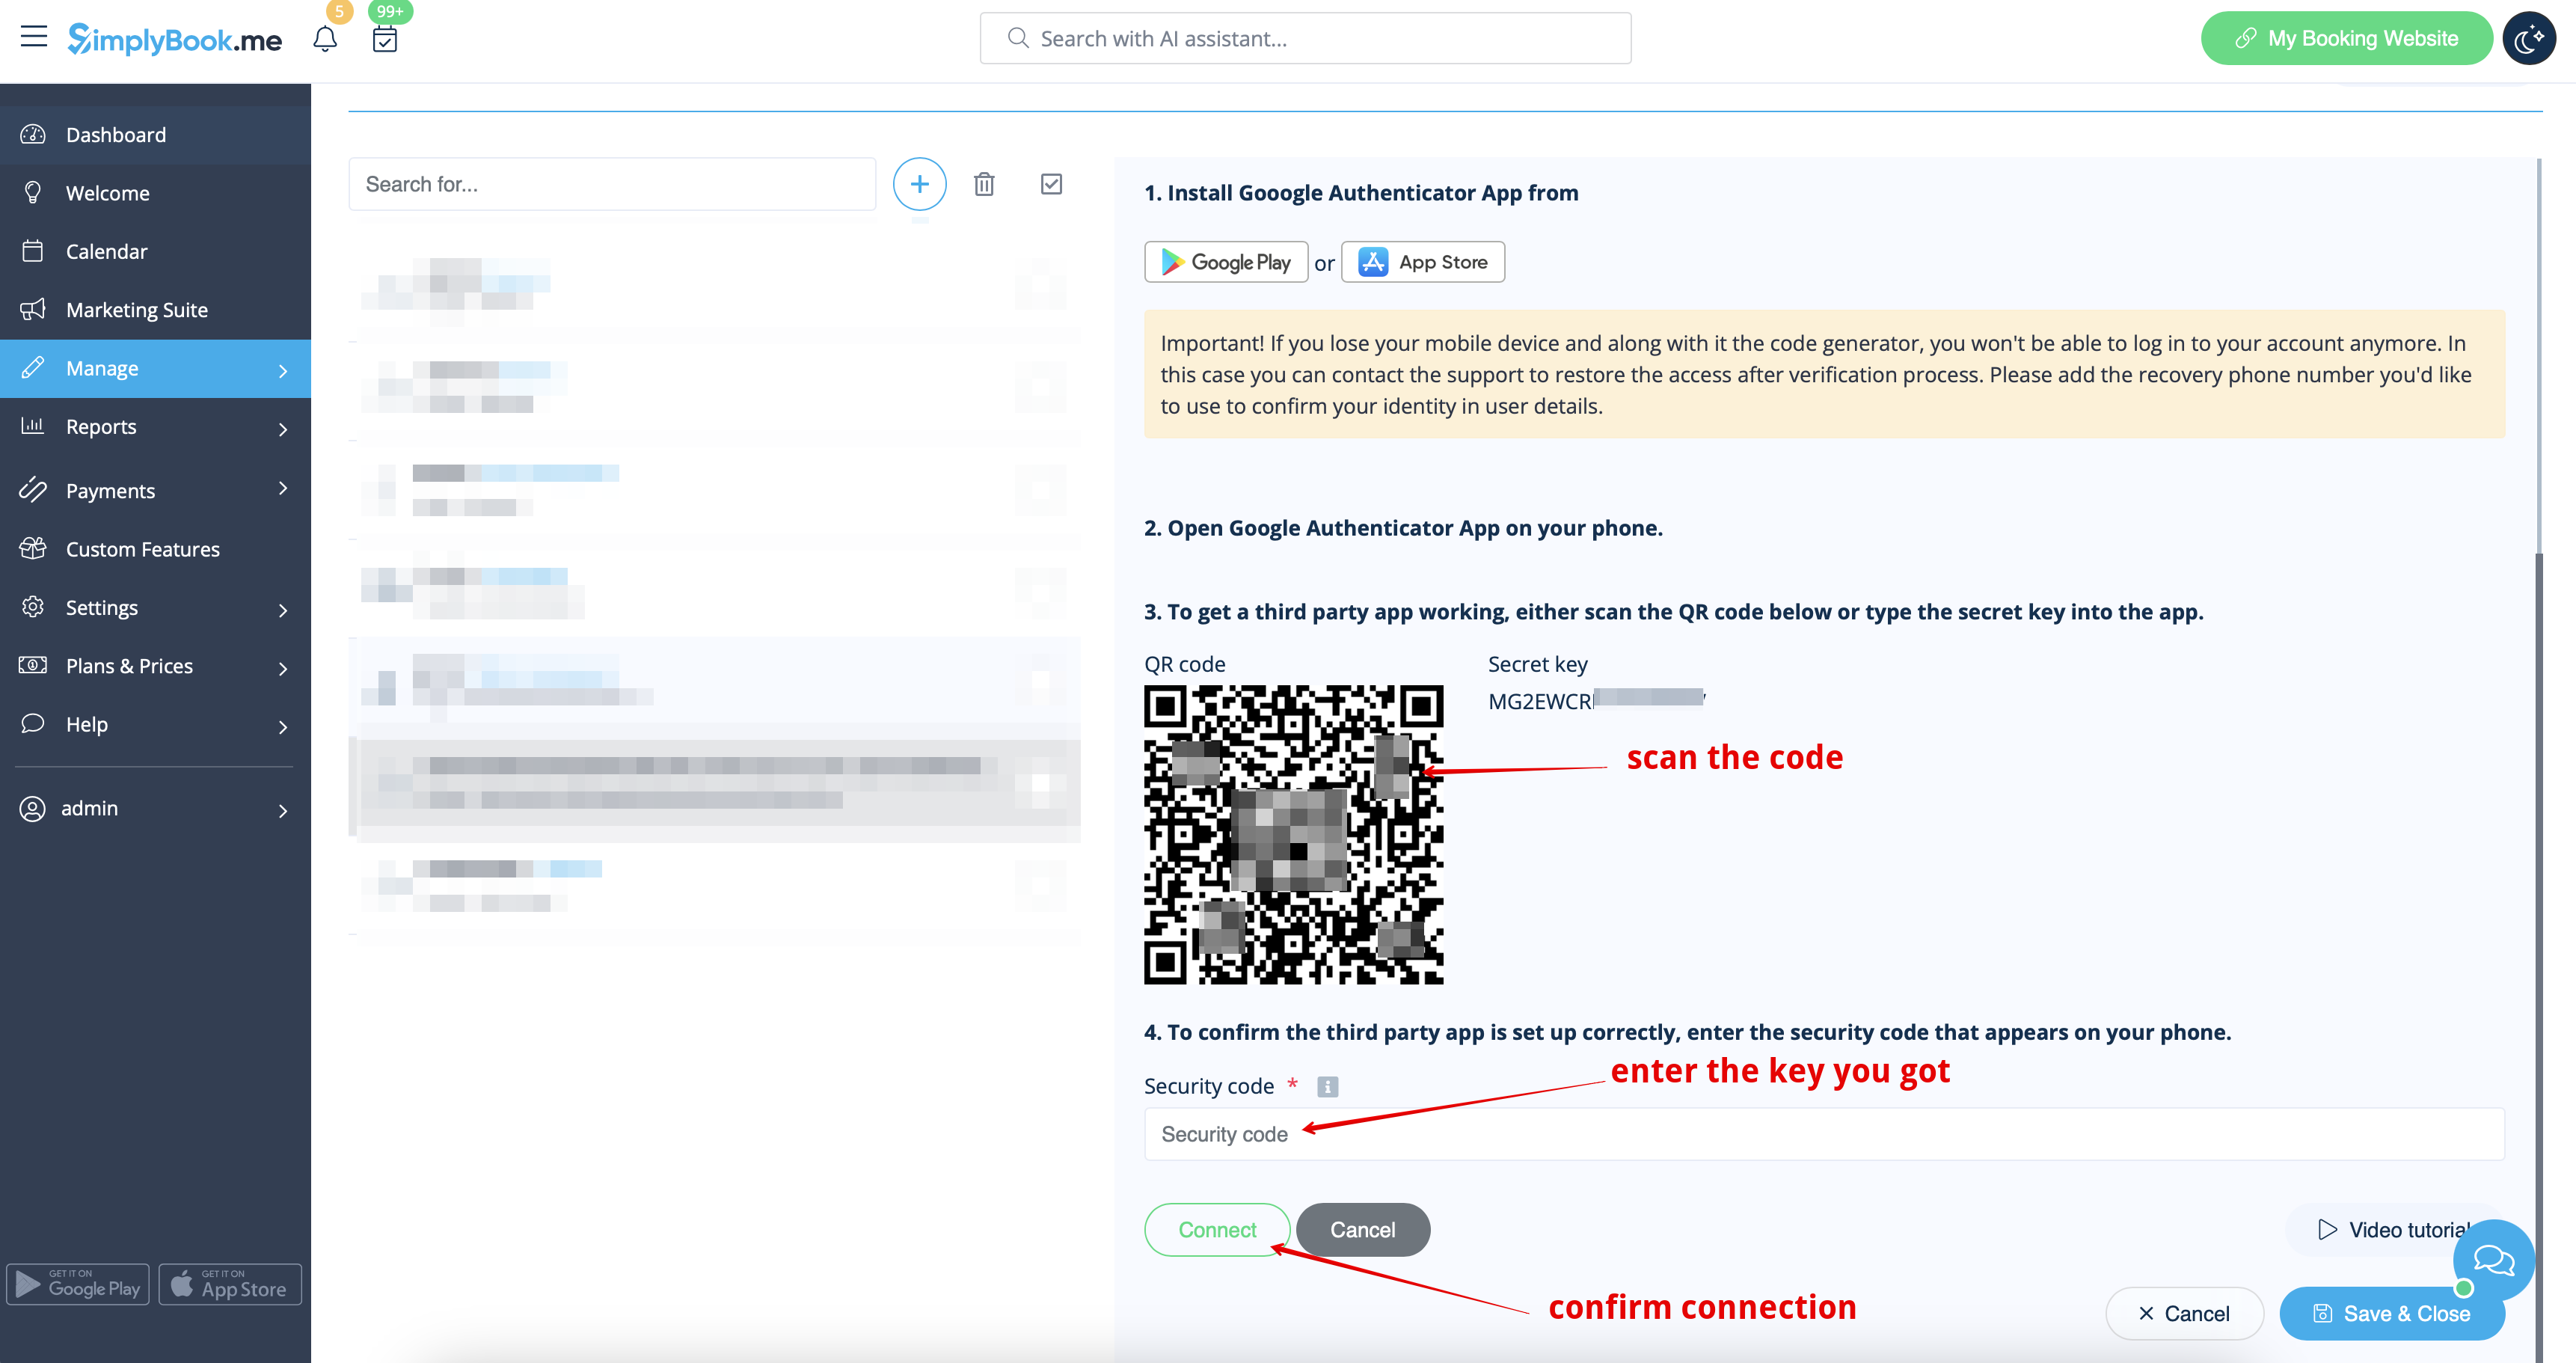Open Calendar in the sidebar

(x=155, y=251)
